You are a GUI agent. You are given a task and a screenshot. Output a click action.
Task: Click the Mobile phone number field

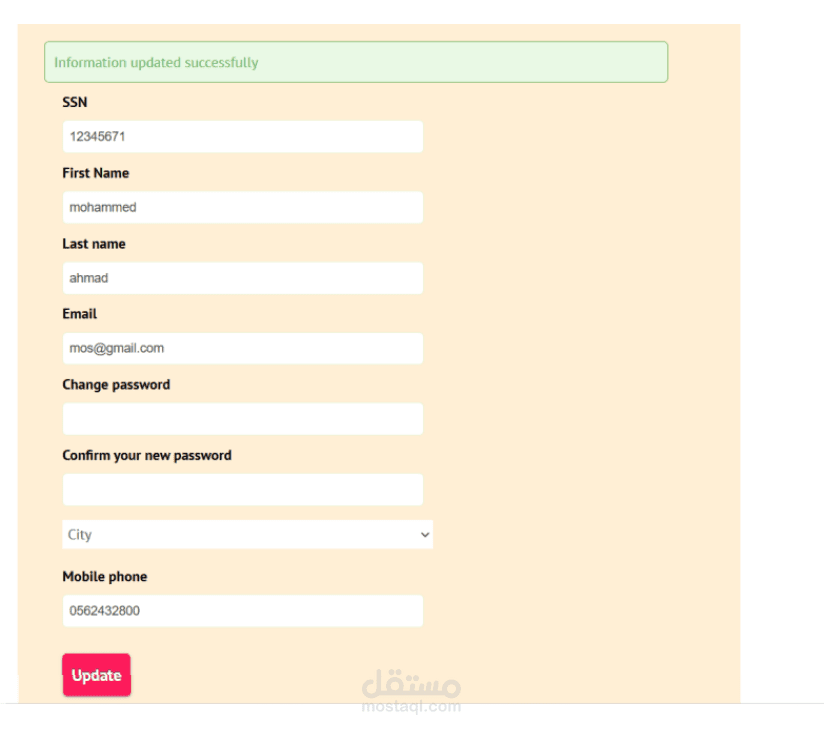242,611
